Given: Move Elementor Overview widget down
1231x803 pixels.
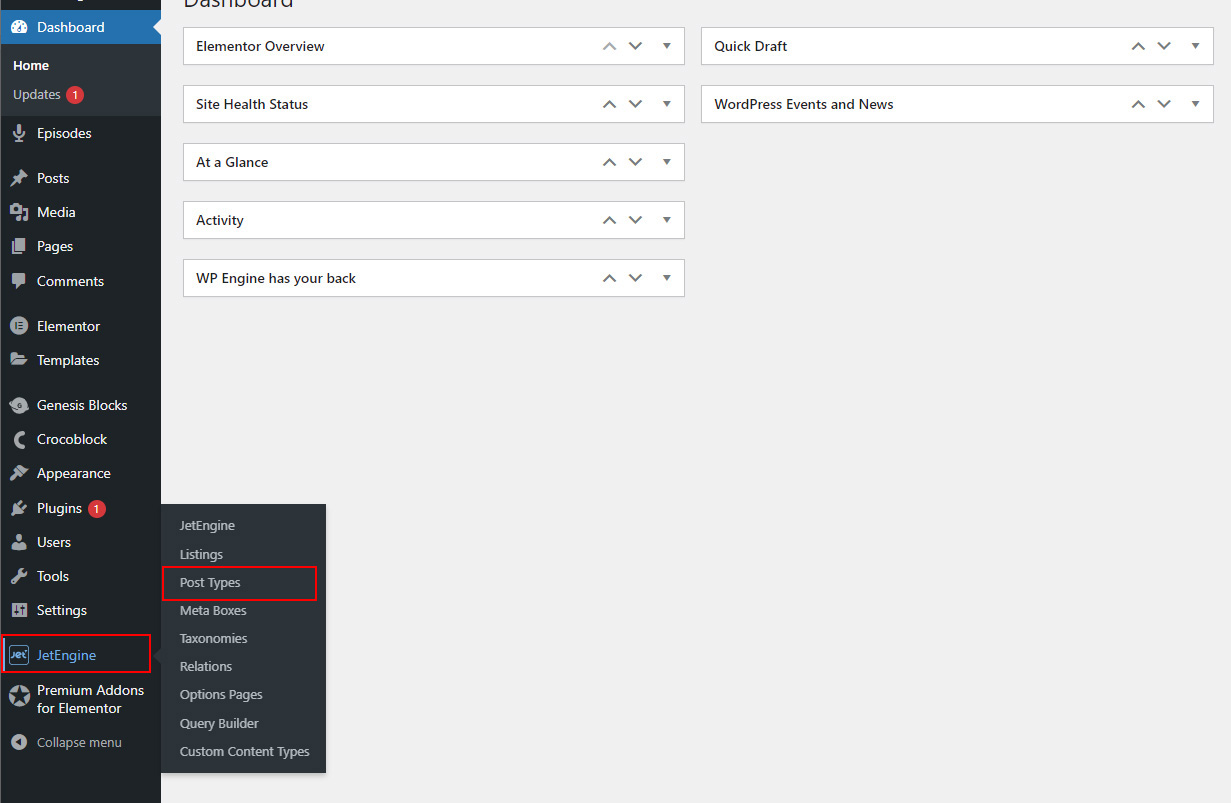Looking at the screenshot, I should pyautogui.click(x=635, y=46).
